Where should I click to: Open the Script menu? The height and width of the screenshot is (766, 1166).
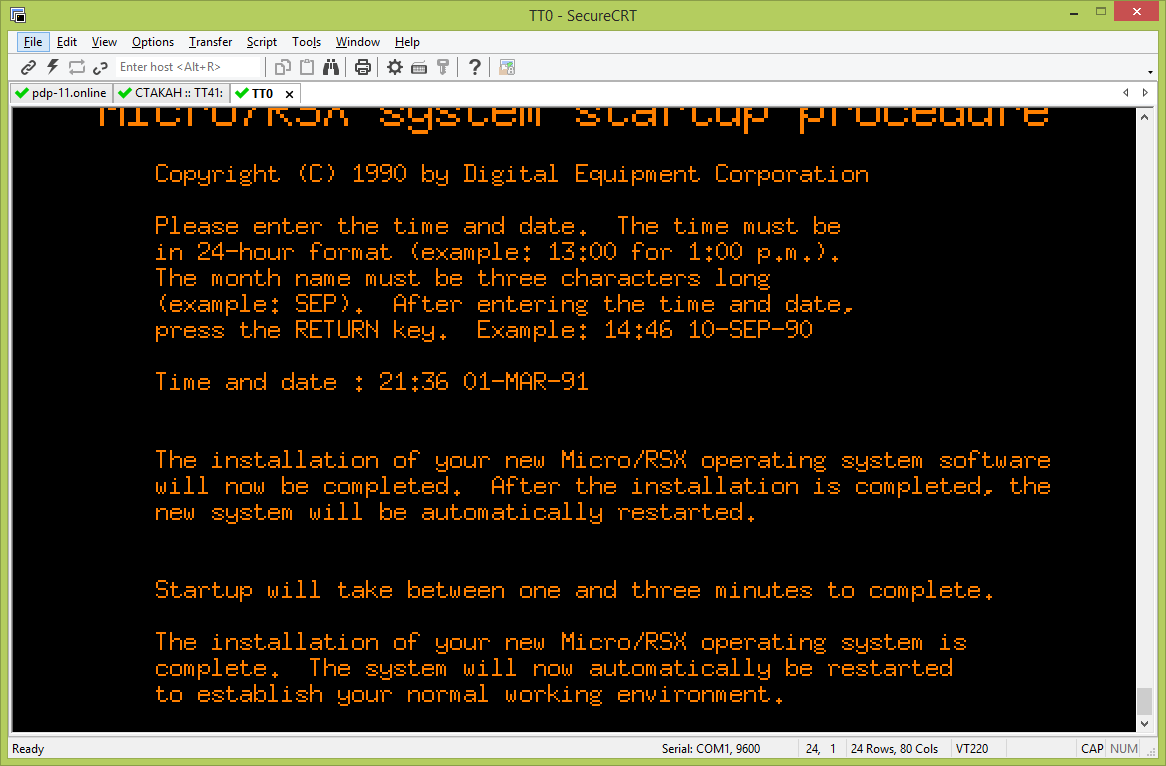(262, 42)
